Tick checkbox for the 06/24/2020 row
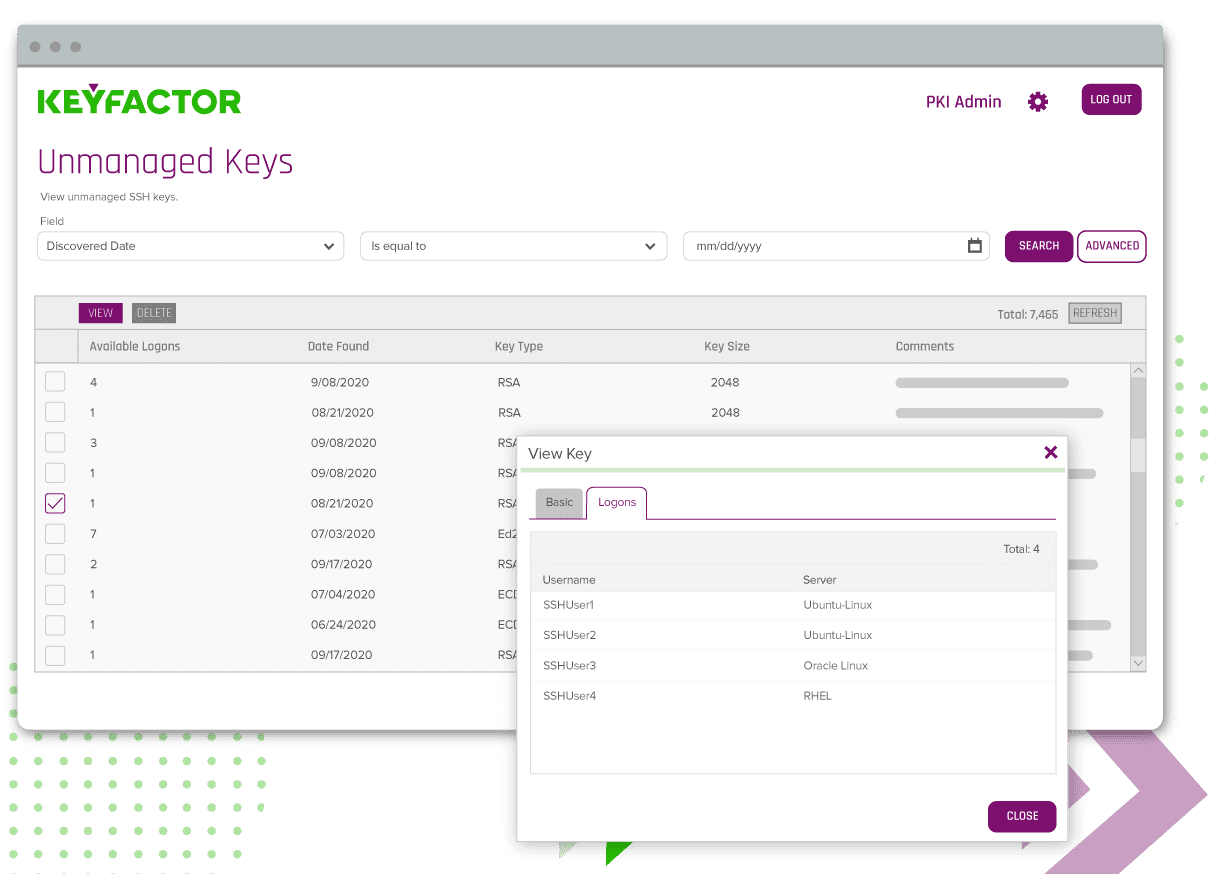Viewport: 1220px width, 874px height. pos(55,625)
